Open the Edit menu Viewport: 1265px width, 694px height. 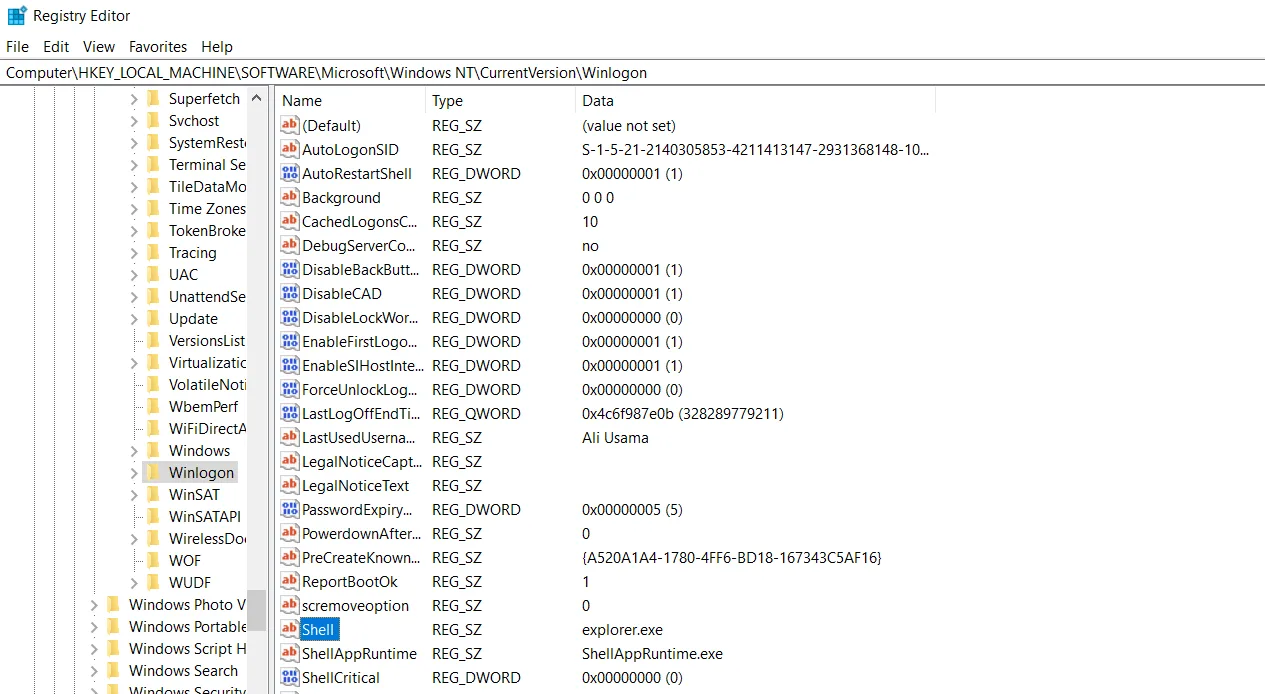(x=55, y=46)
